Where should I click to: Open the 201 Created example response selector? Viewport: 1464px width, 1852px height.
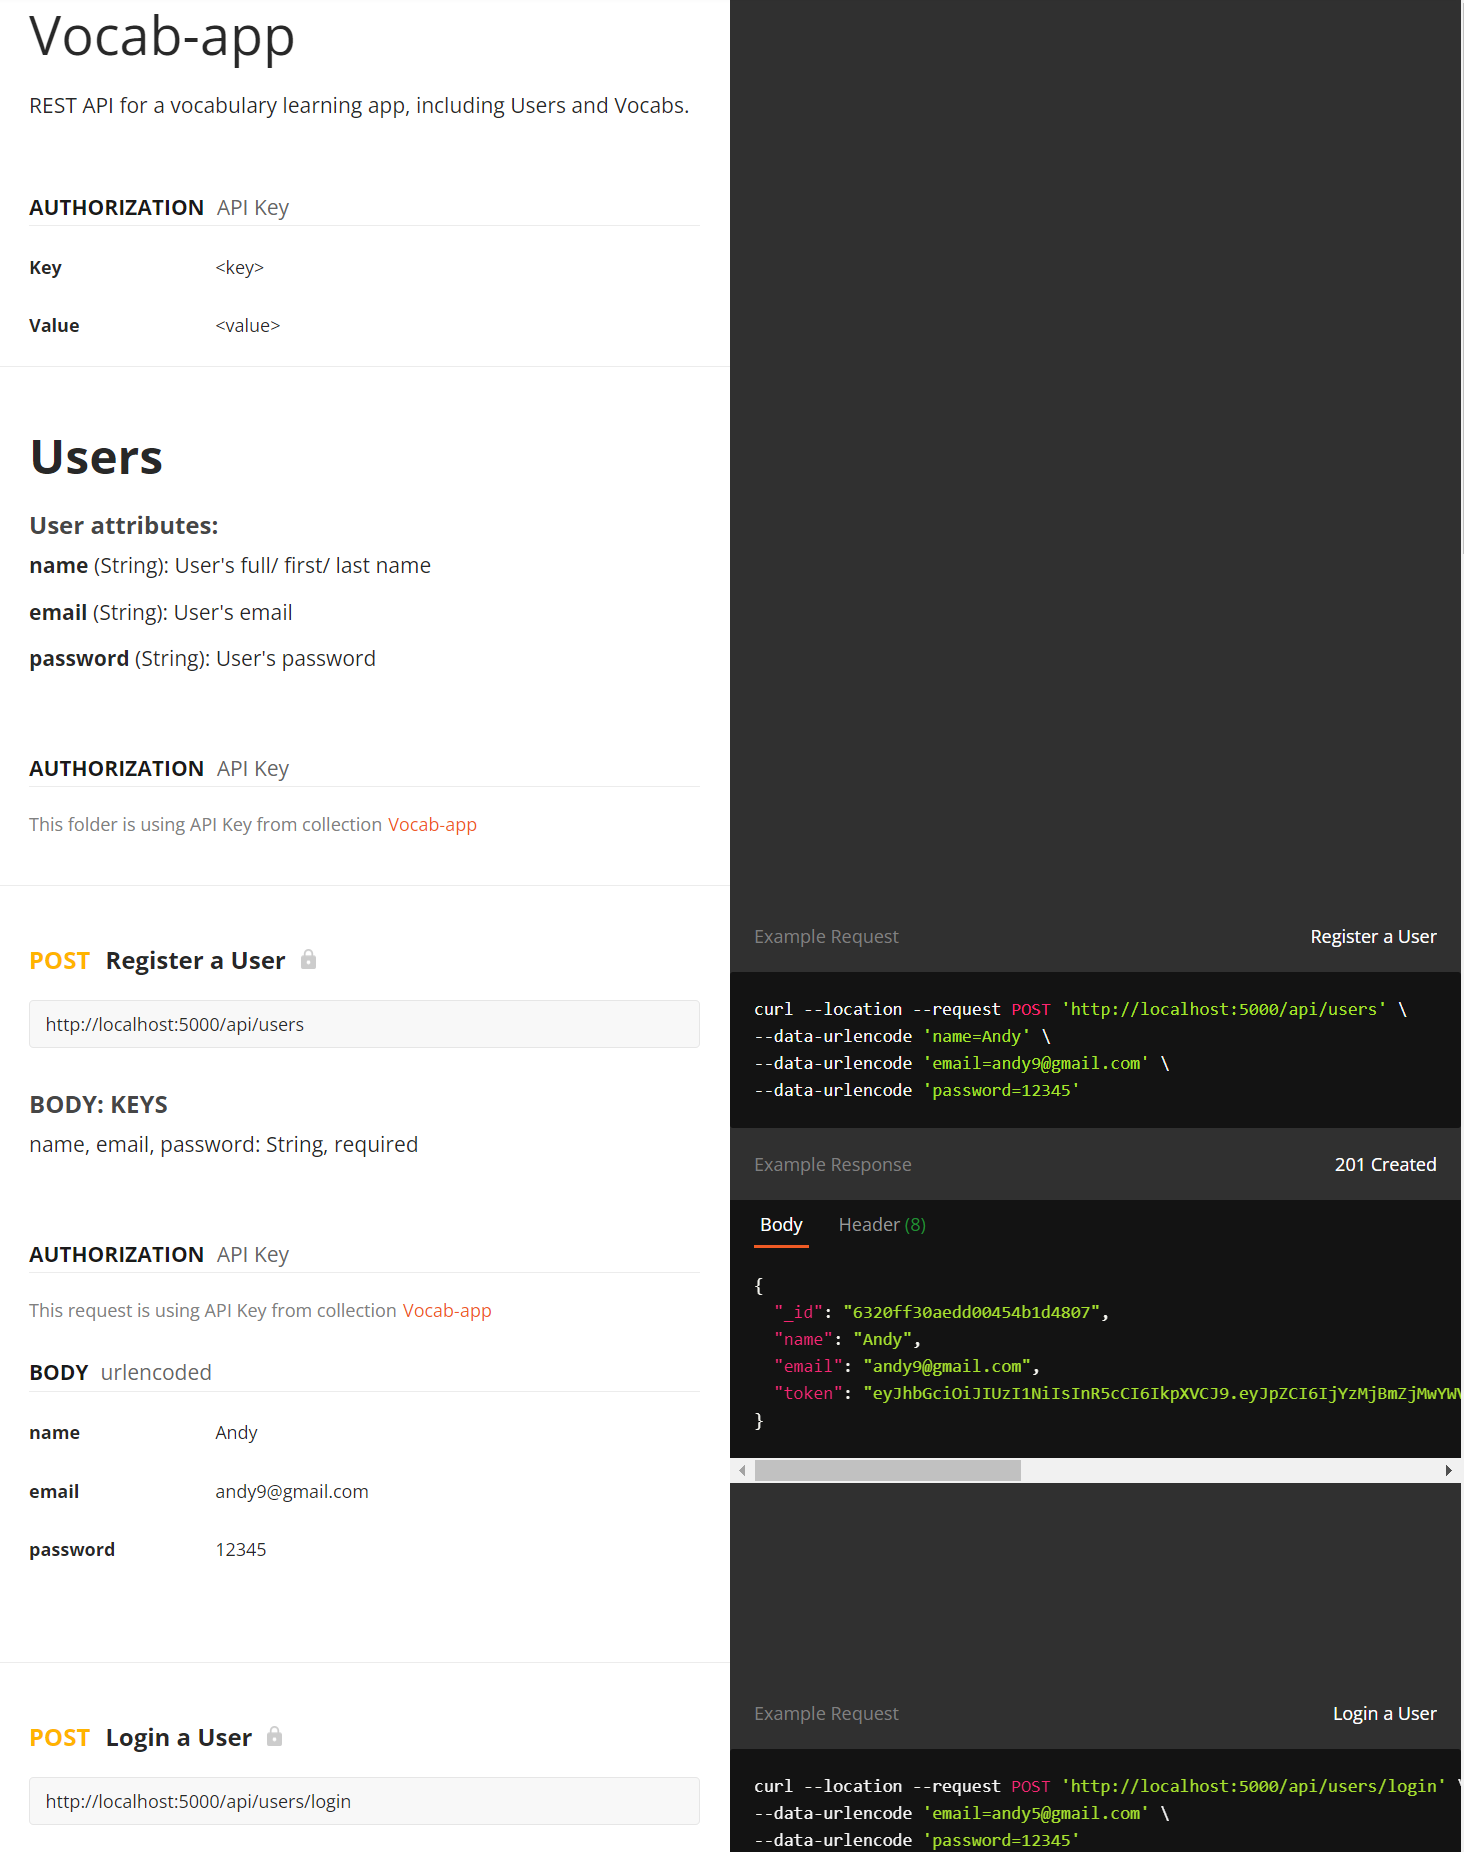point(1385,1165)
